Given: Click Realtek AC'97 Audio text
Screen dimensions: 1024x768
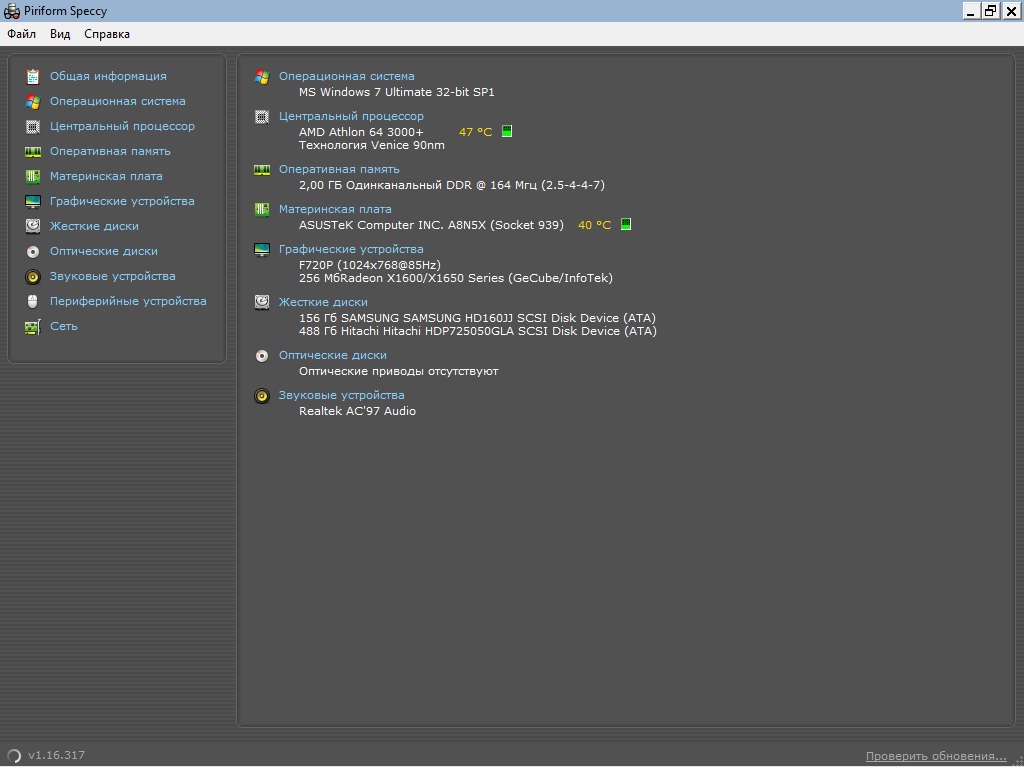Looking at the screenshot, I should click(357, 411).
